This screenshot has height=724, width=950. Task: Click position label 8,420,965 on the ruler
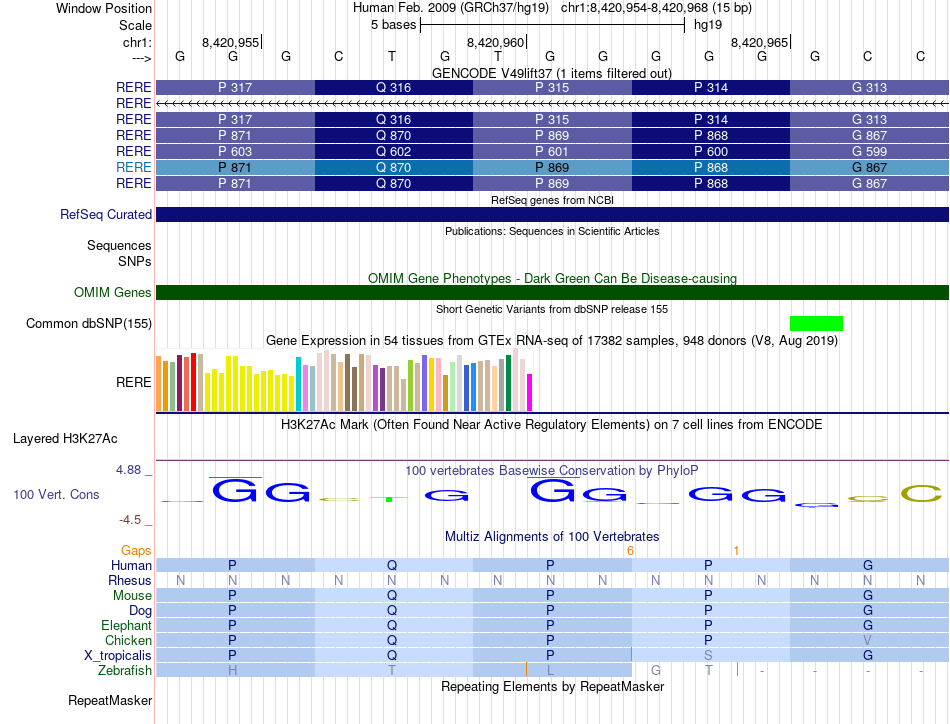point(759,42)
